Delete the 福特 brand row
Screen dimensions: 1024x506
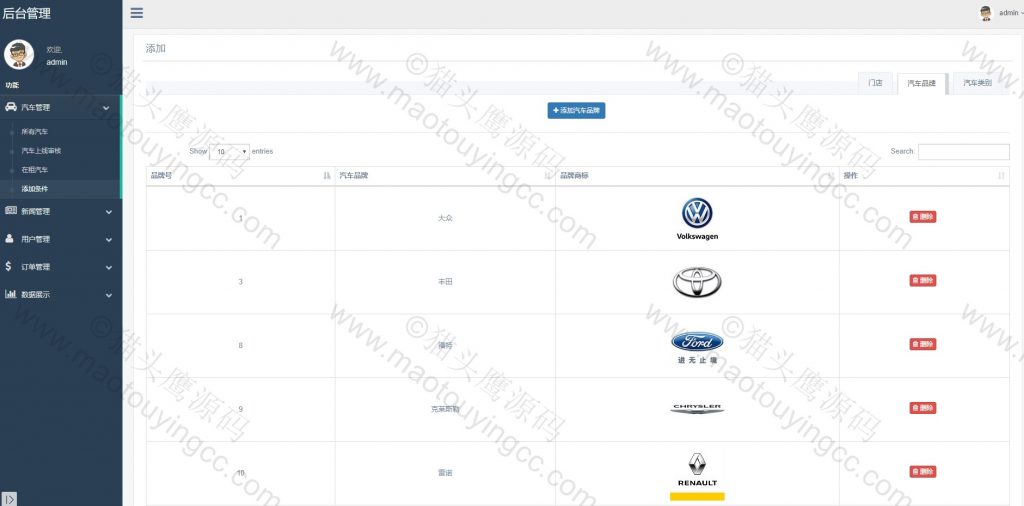(922, 344)
